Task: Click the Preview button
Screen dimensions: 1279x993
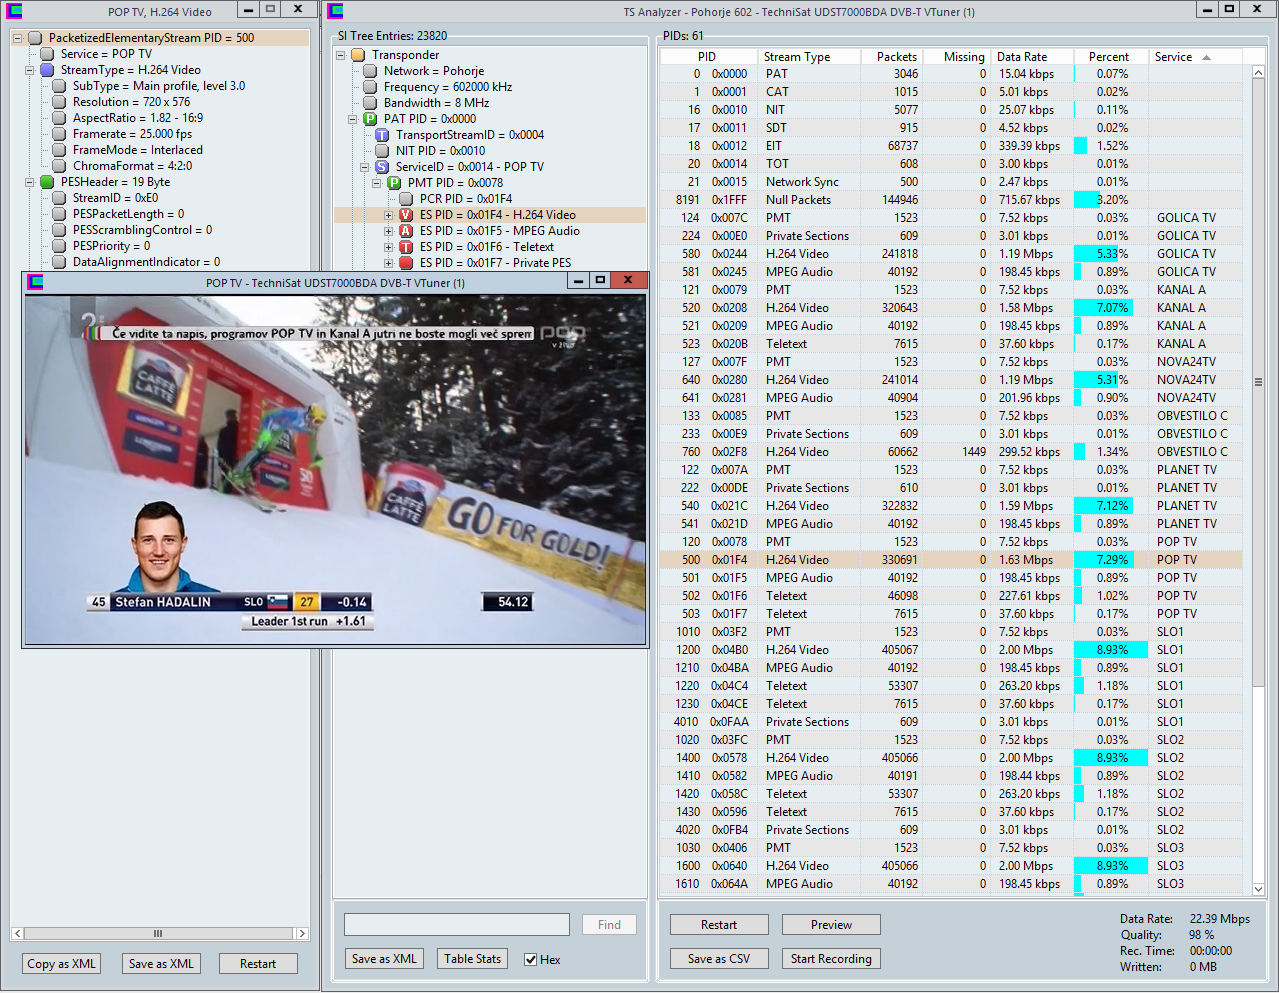Action: point(831,925)
